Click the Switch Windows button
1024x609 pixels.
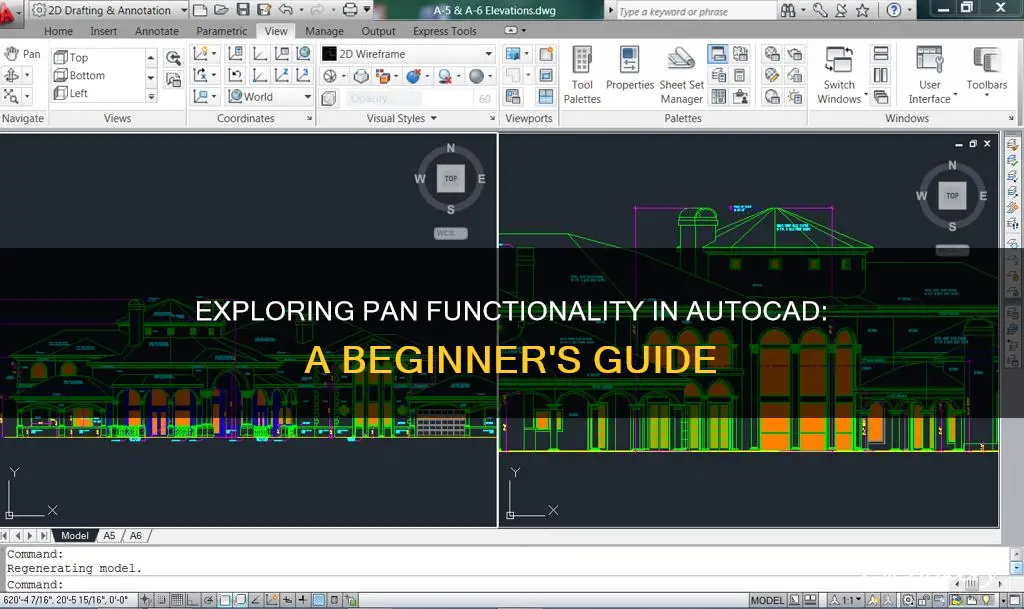click(x=839, y=75)
